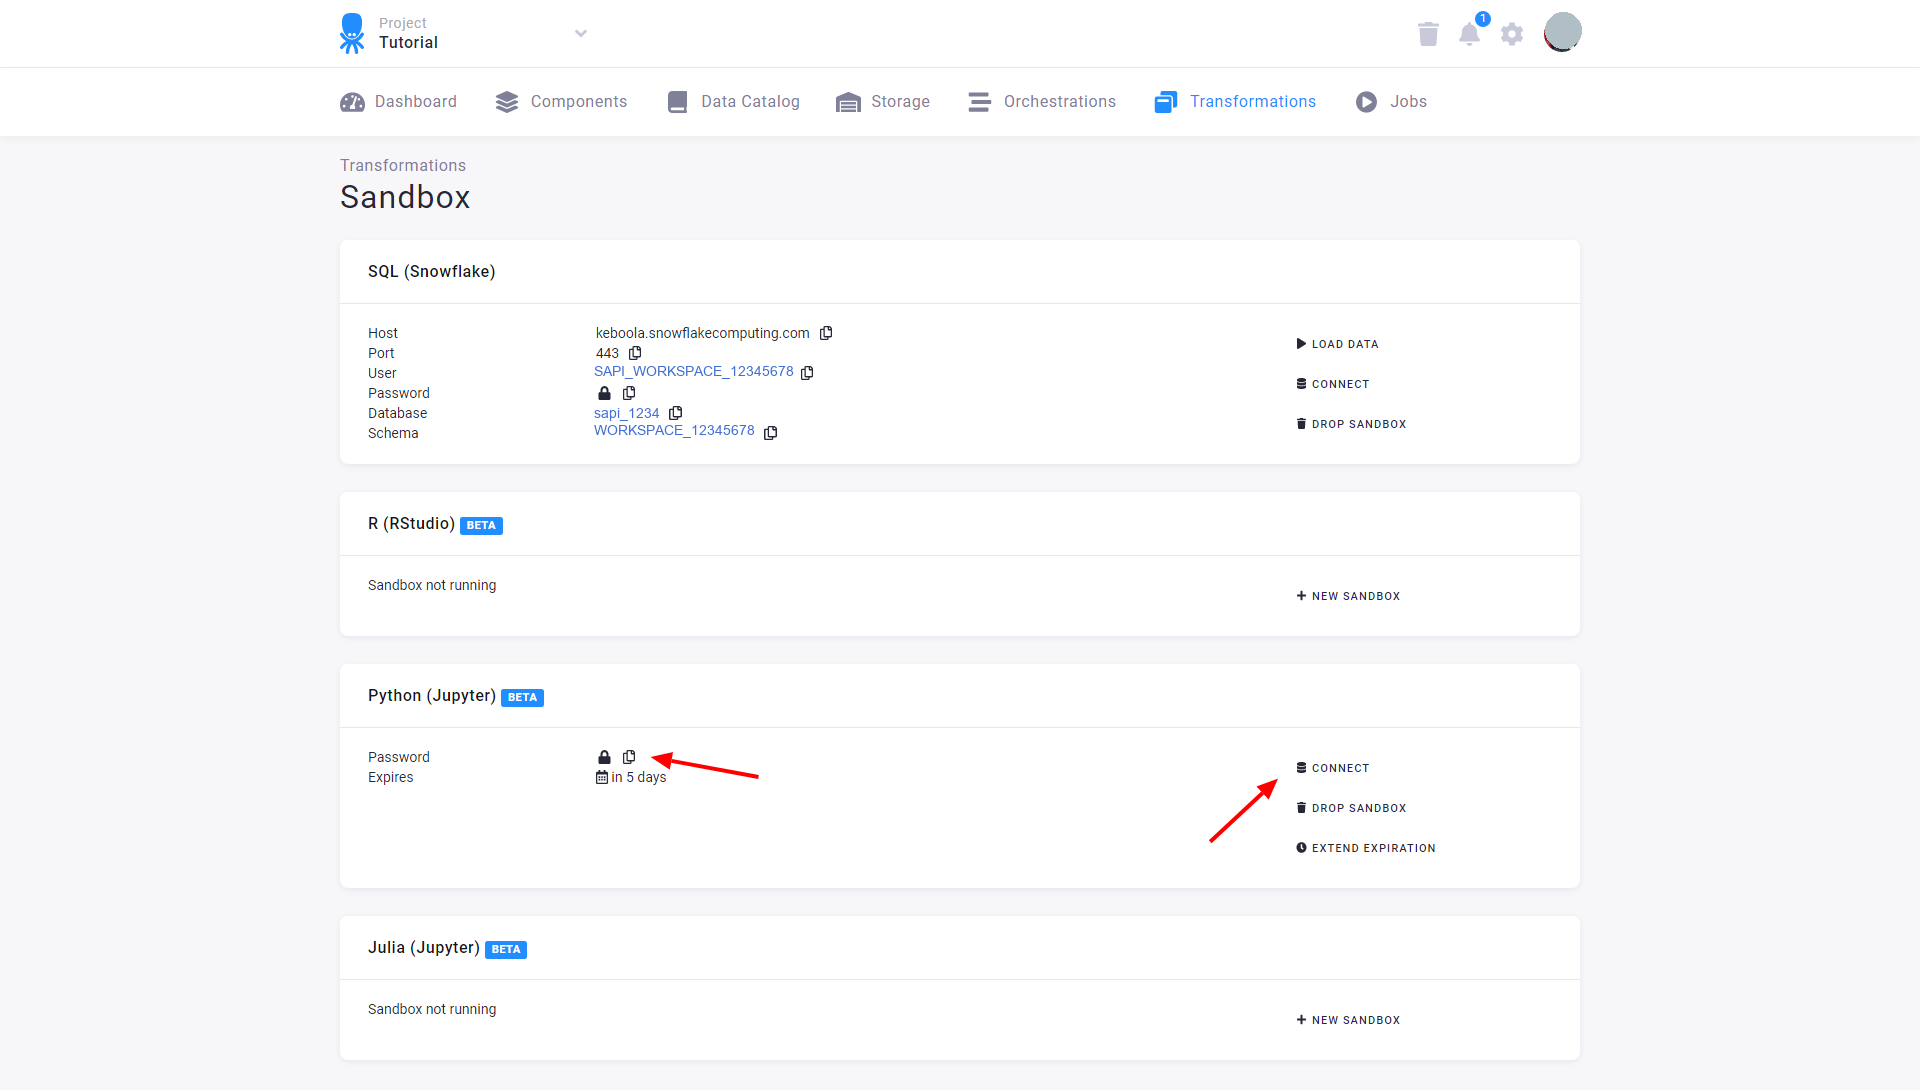Click the Transformations breadcrumb link
The image size is (1920, 1090).
coord(403,165)
